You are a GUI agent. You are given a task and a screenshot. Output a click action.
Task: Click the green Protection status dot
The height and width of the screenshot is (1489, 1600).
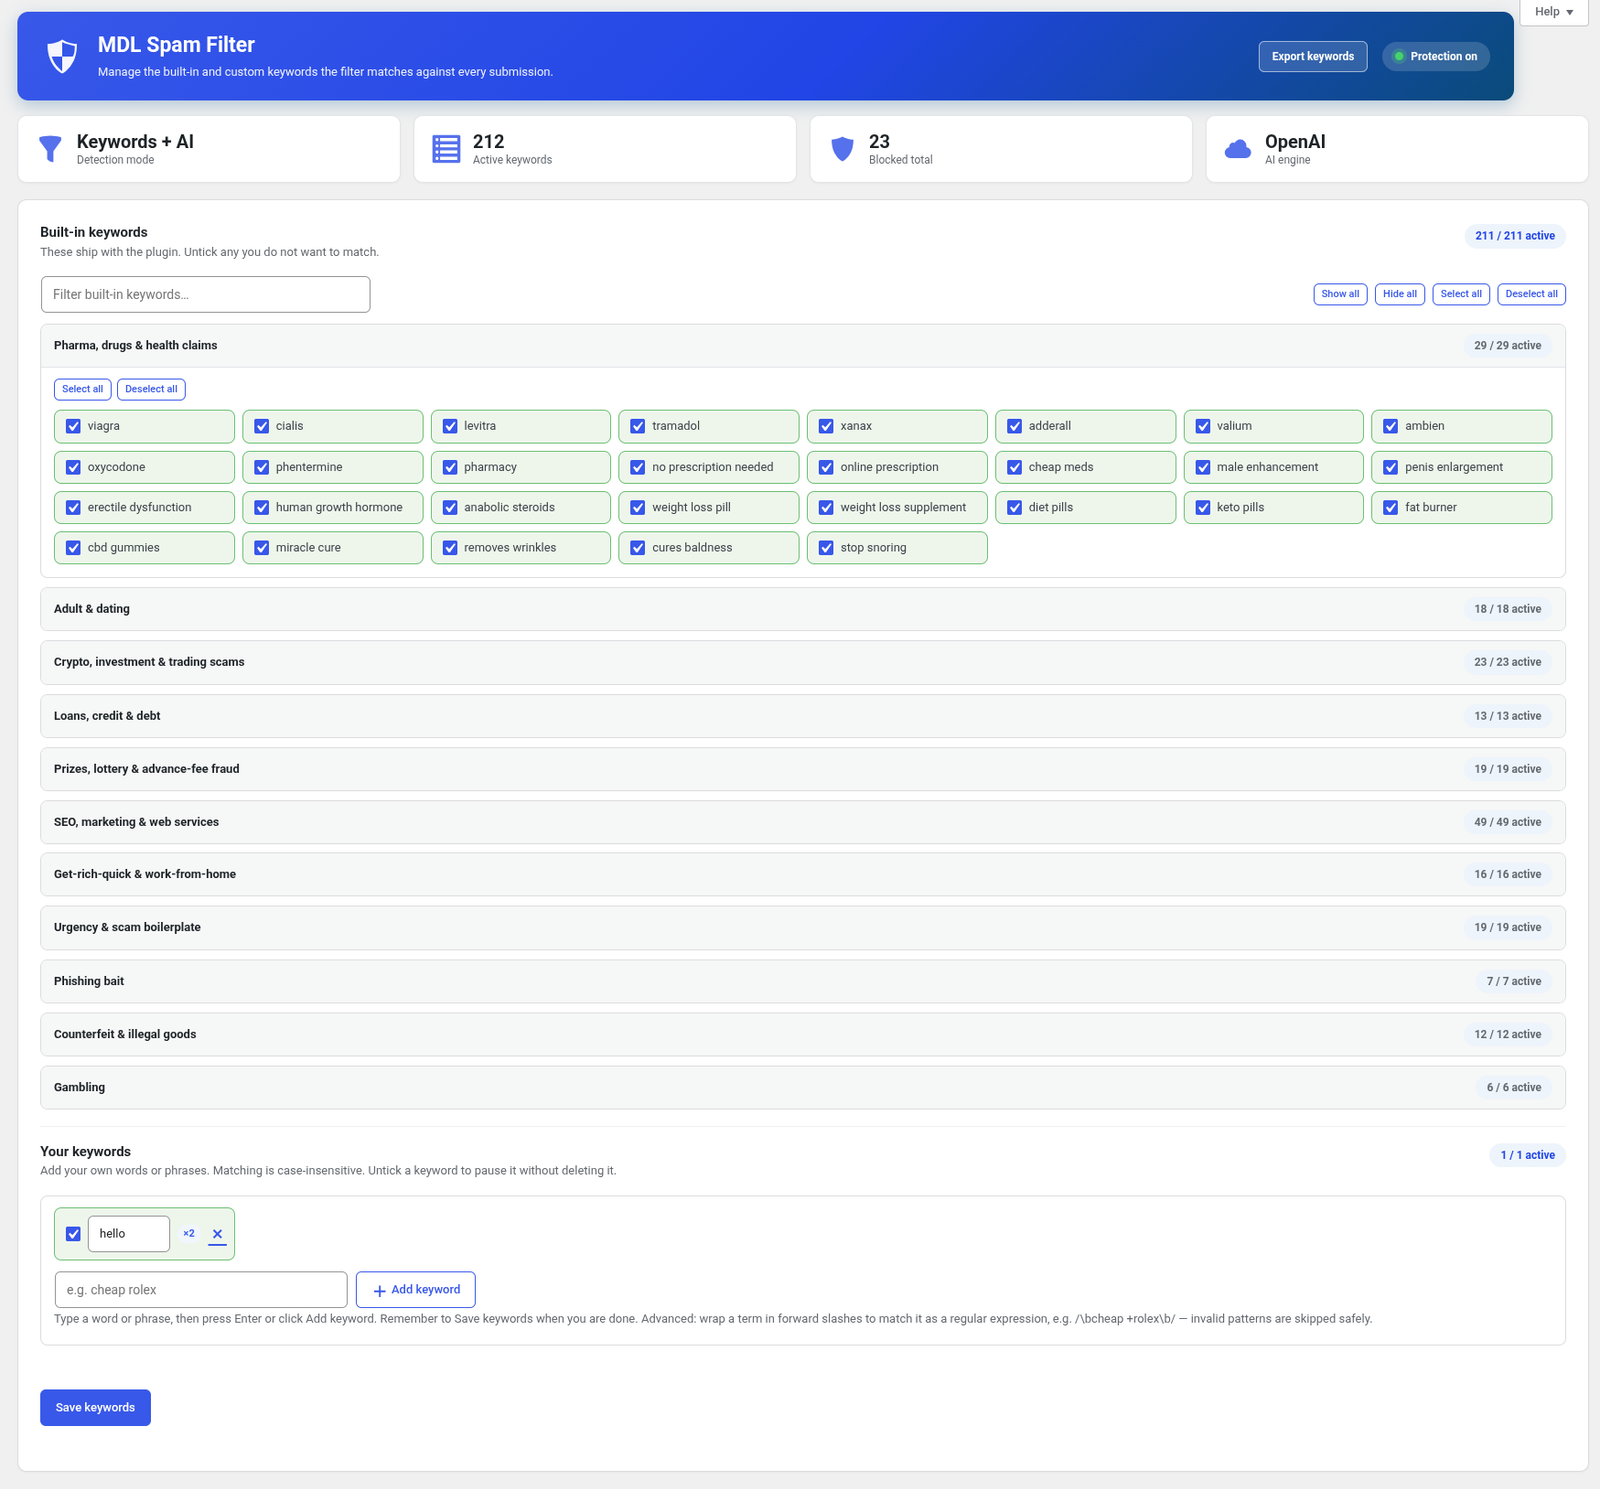click(1399, 56)
